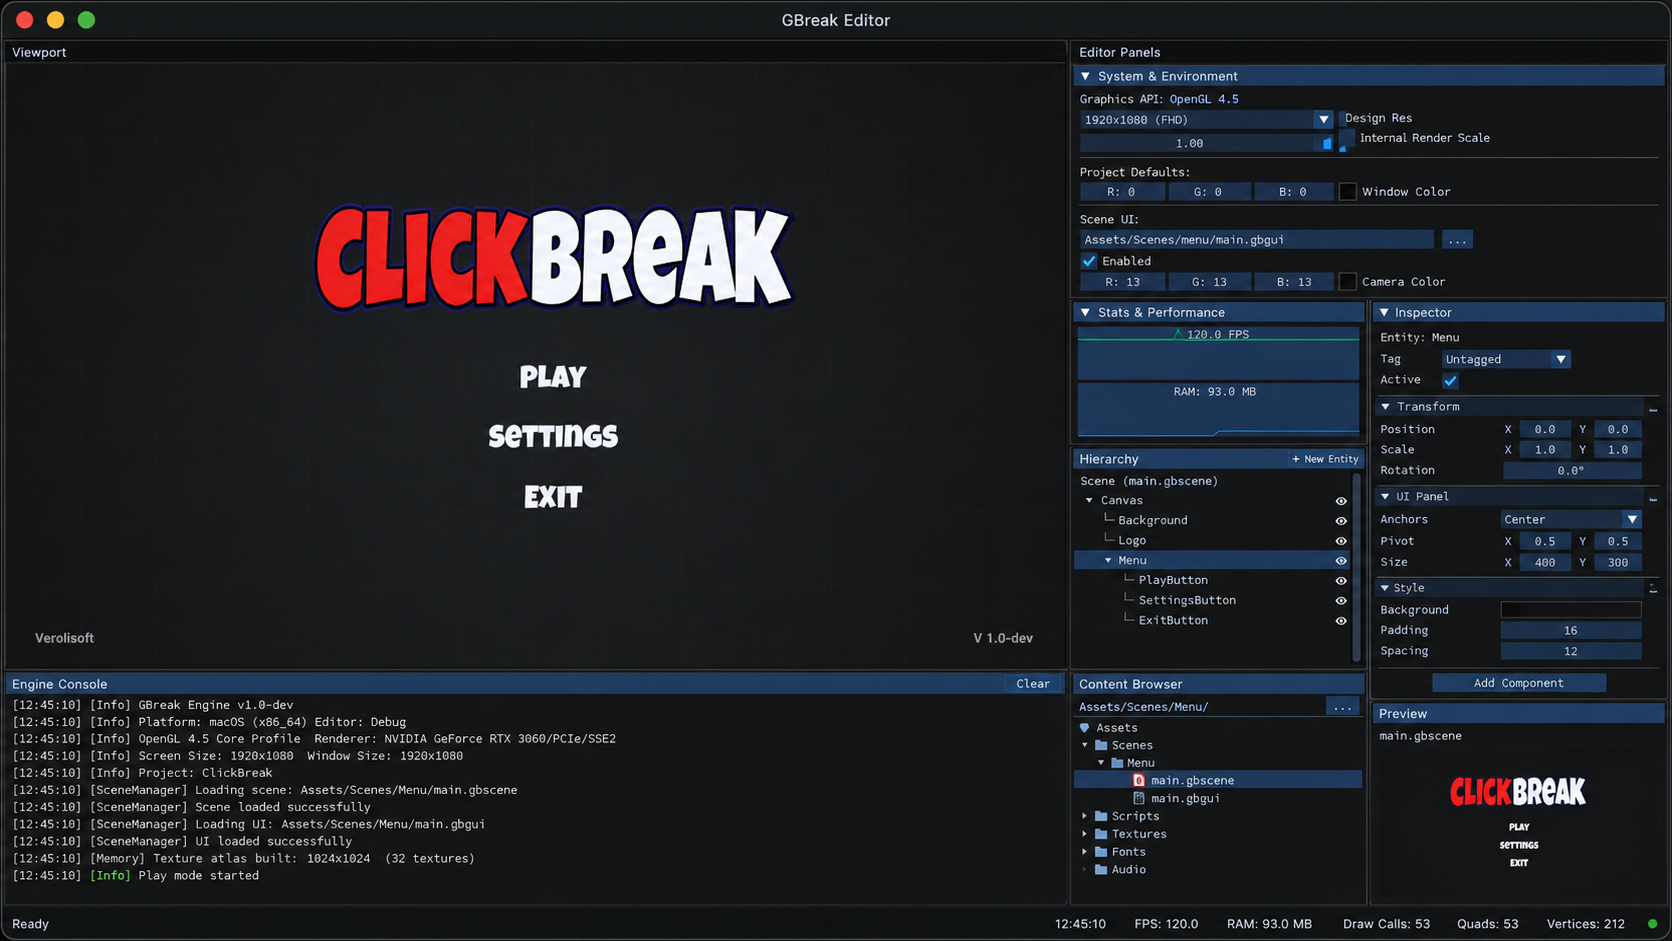
Task: Hide the Background entity with its eye icon
Action: (x=1341, y=521)
